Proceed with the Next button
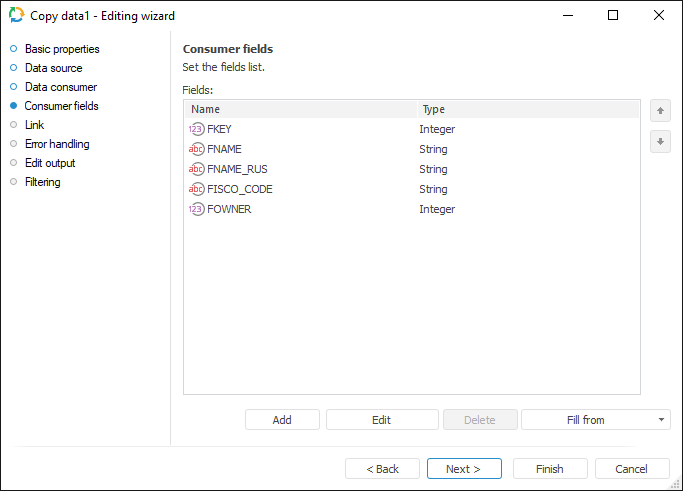This screenshot has width=683, height=491. pos(463,469)
